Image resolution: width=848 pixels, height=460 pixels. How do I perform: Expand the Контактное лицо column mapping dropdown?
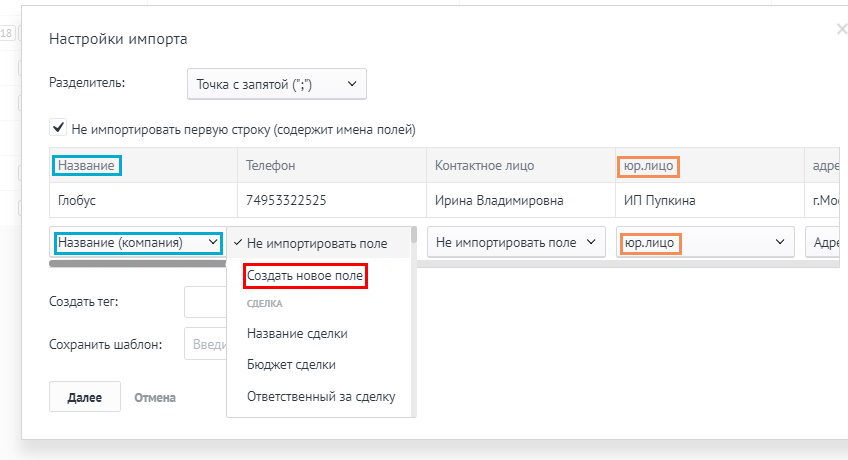click(516, 242)
